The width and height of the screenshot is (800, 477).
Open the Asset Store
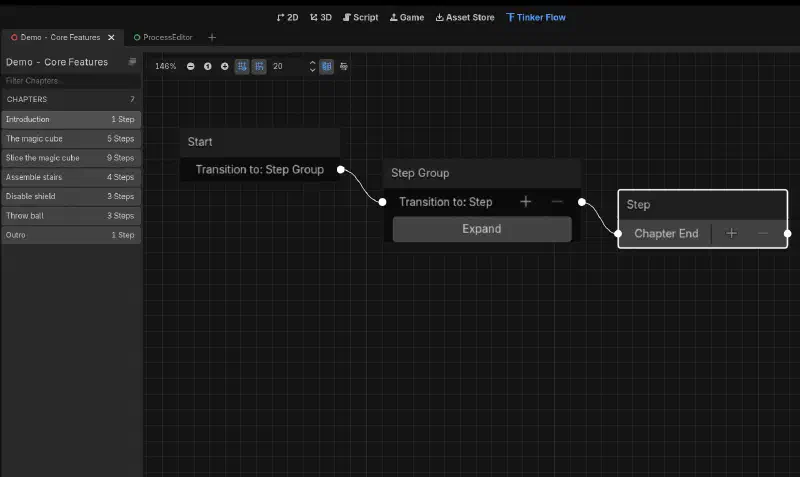point(465,17)
